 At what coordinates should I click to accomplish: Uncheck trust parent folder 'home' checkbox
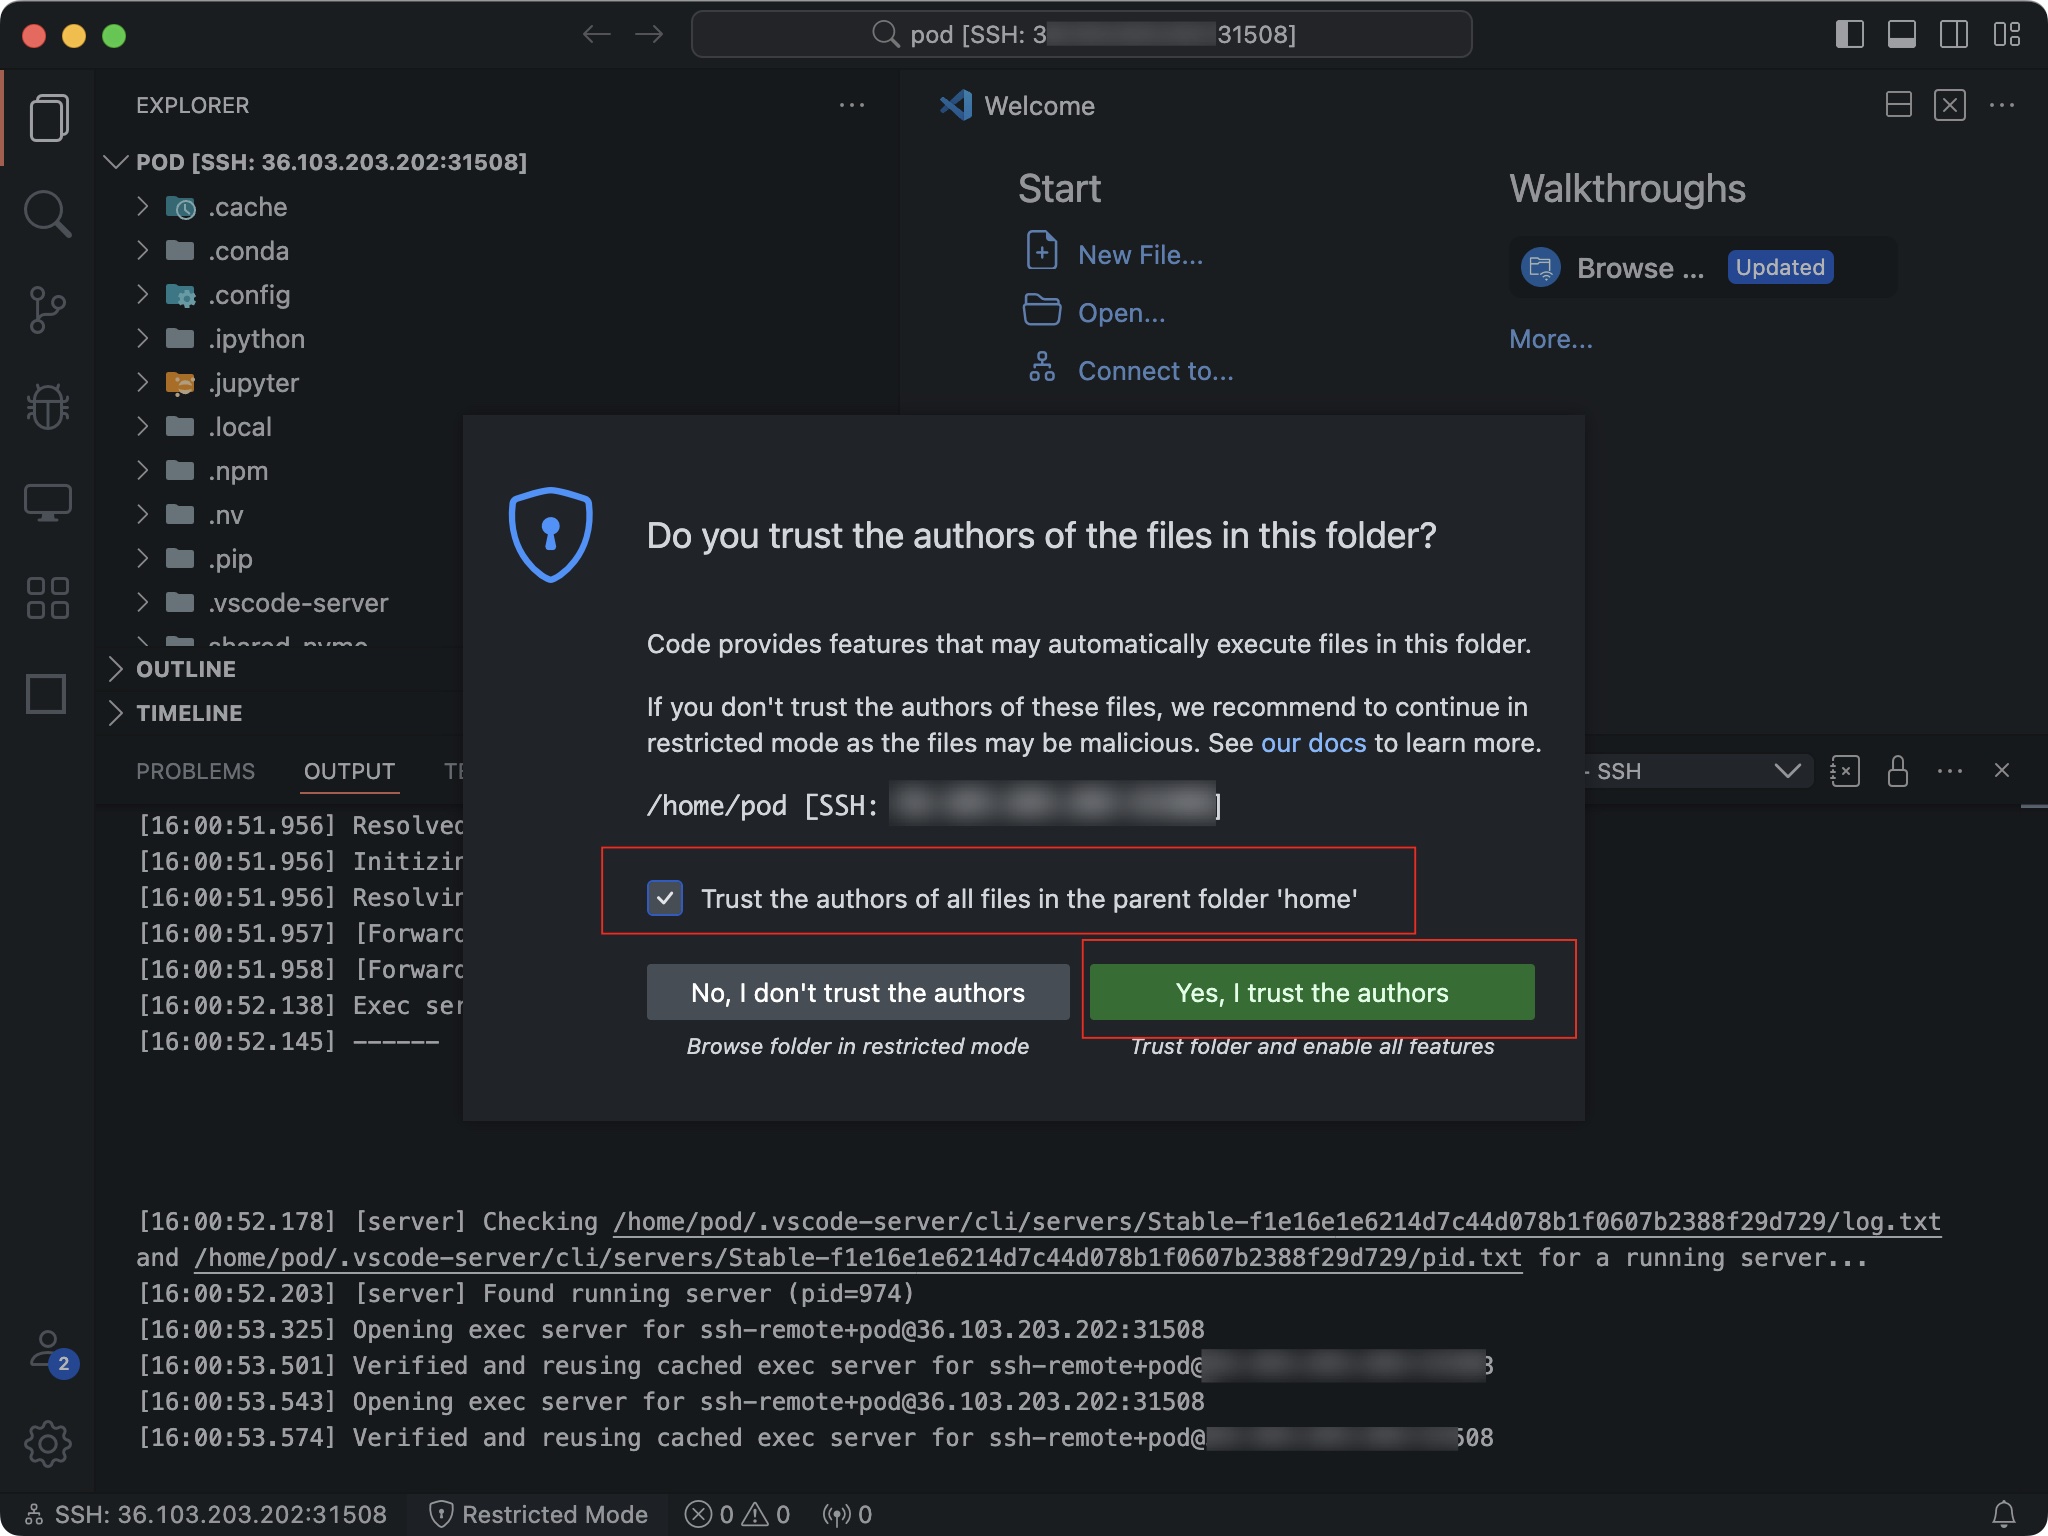(665, 898)
